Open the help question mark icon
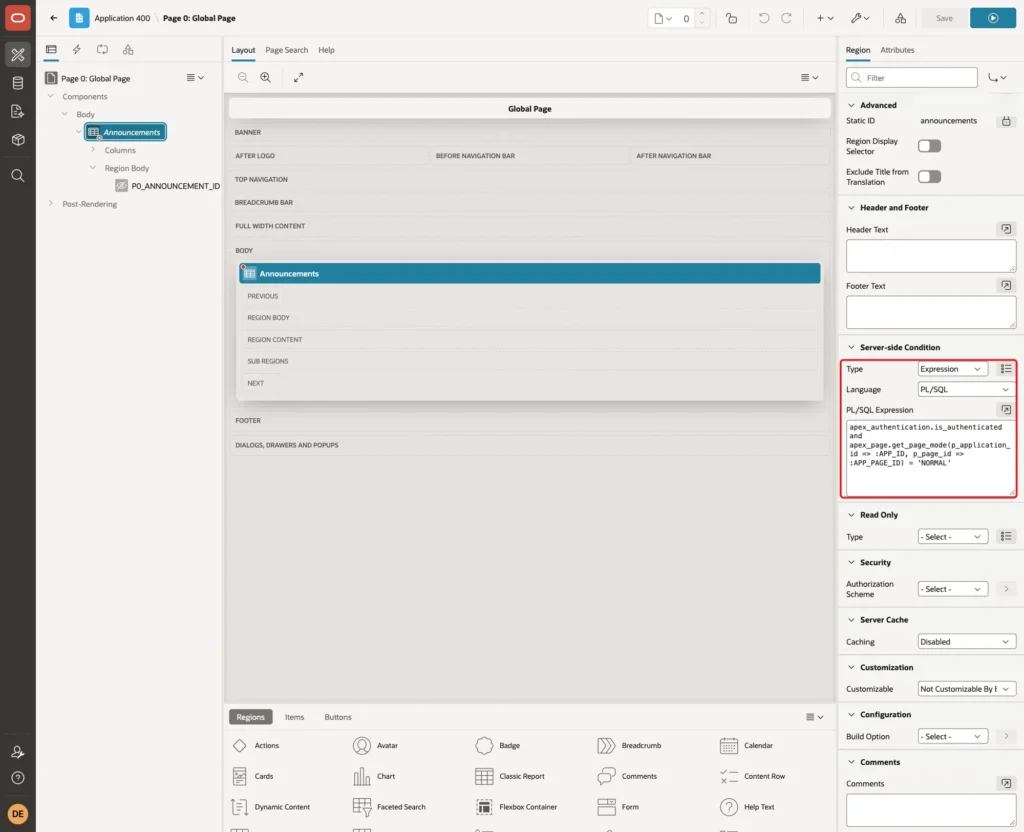This screenshot has height=832, width=1024. tap(18, 778)
